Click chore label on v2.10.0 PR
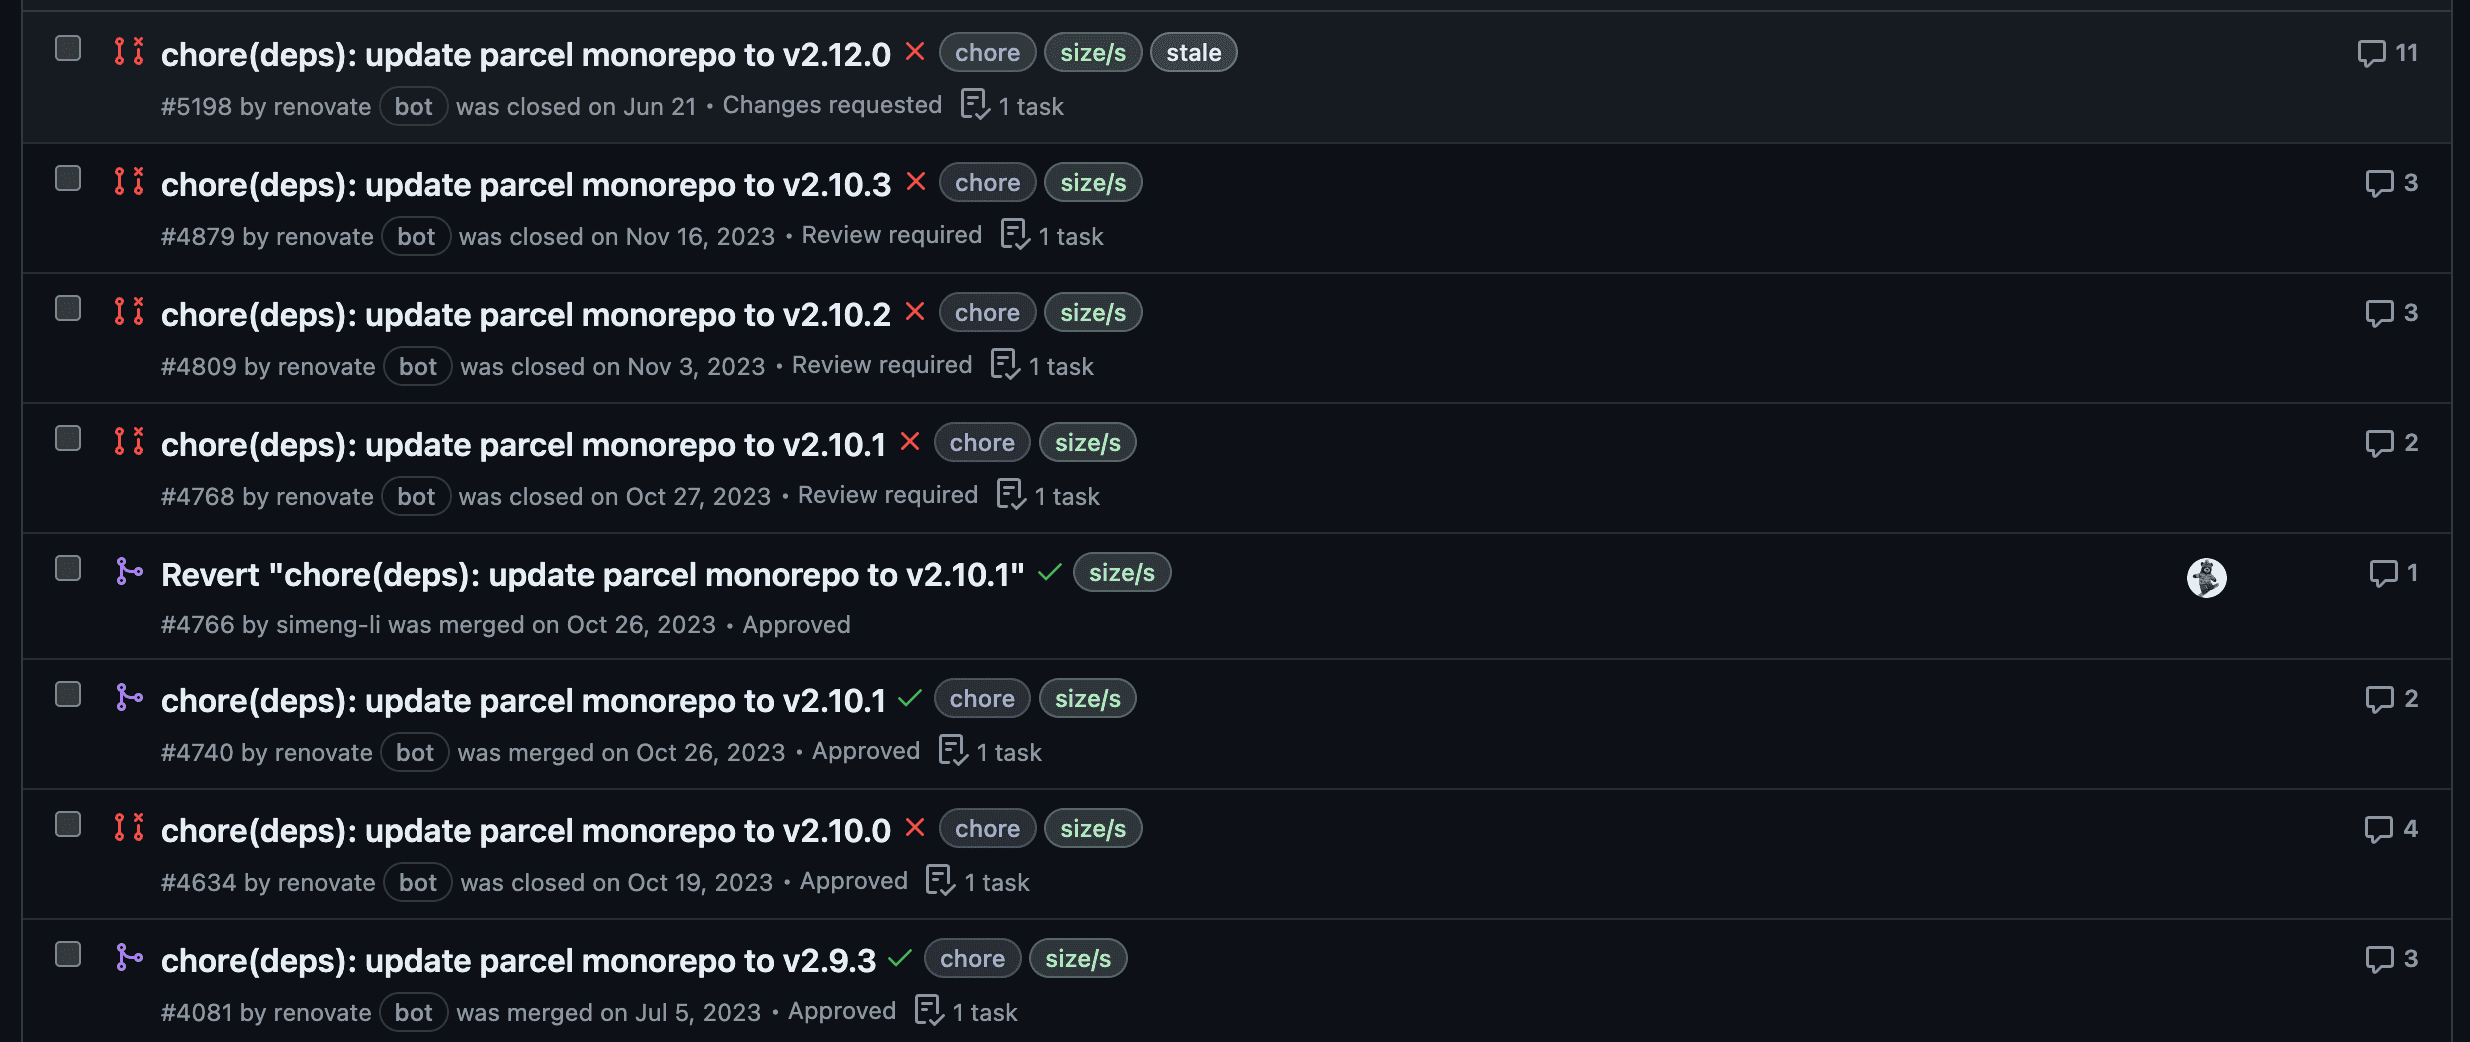Image resolution: width=2470 pixels, height=1042 pixels. pyautogui.click(x=987, y=829)
